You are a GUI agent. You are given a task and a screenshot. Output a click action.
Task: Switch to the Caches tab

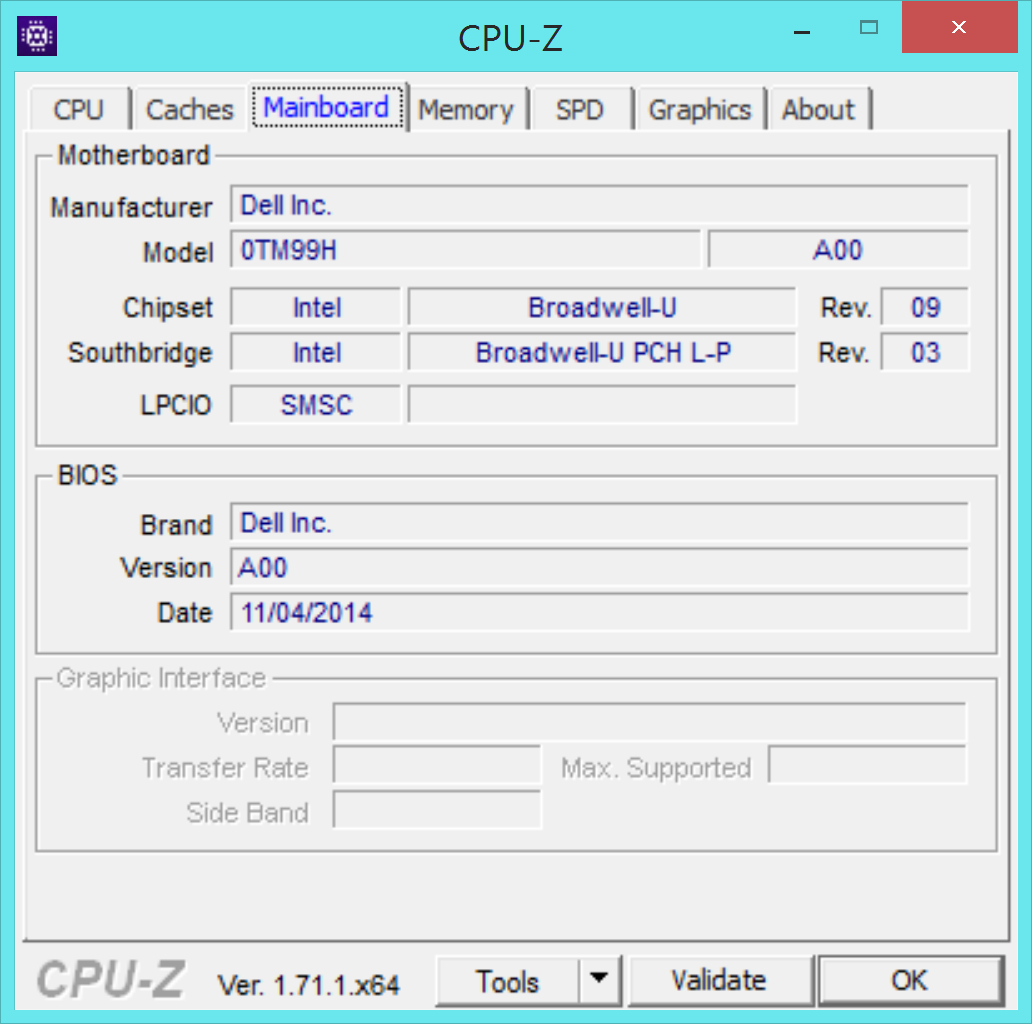click(x=190, y=109)
